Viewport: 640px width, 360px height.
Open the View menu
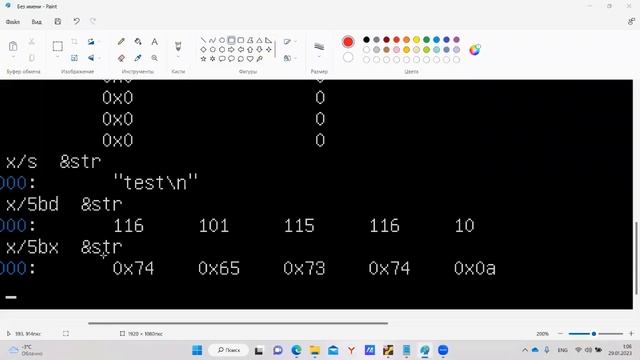tap(36, 22)
